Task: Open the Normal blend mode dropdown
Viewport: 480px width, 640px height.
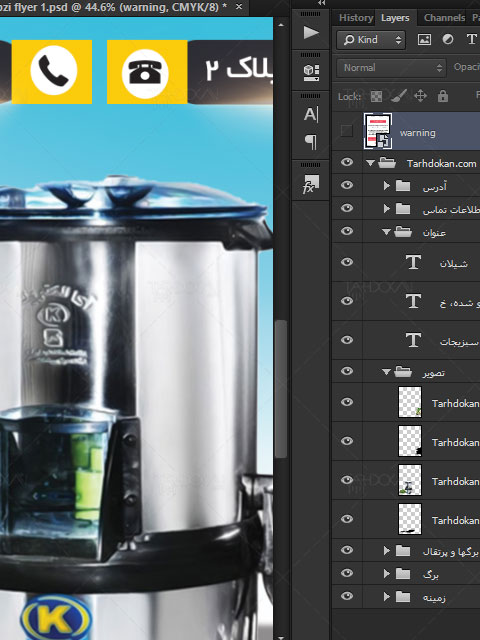Action: [391, 68]
